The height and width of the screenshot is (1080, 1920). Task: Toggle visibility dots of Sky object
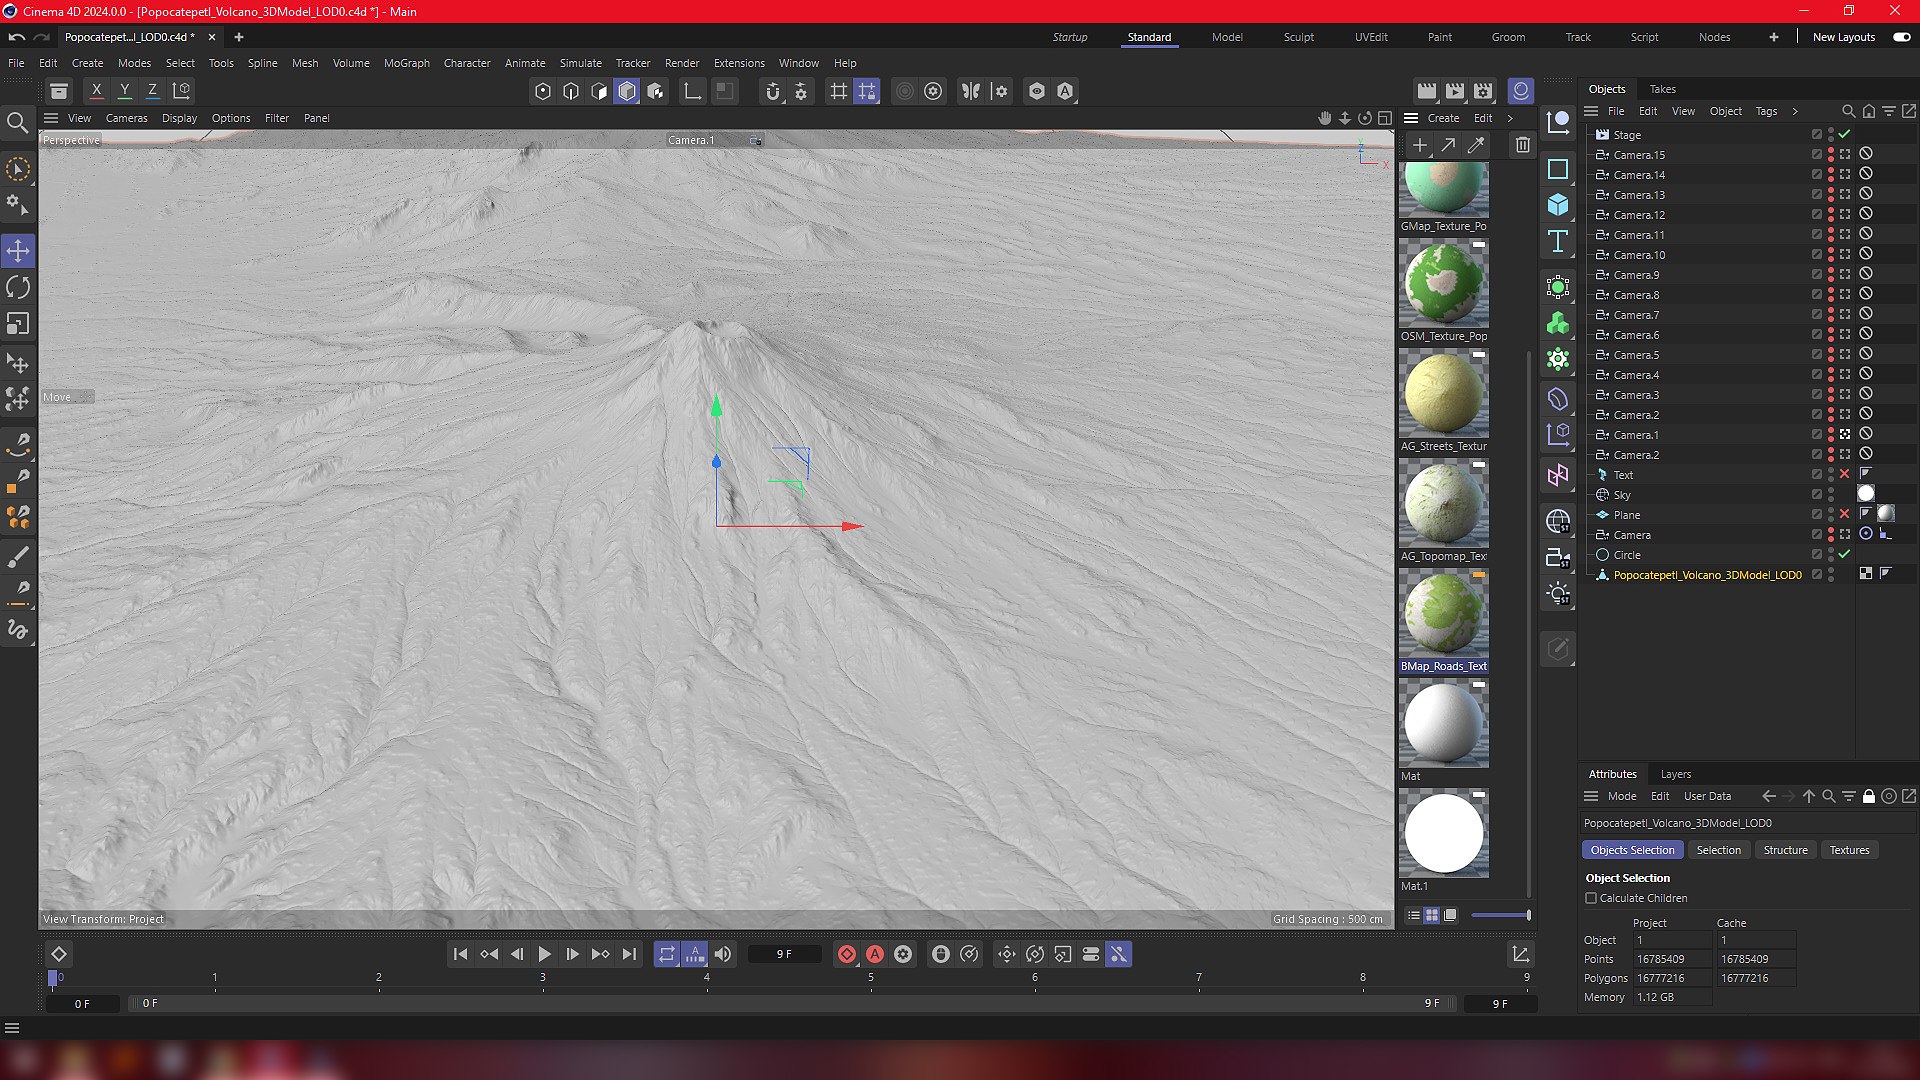1831,495
